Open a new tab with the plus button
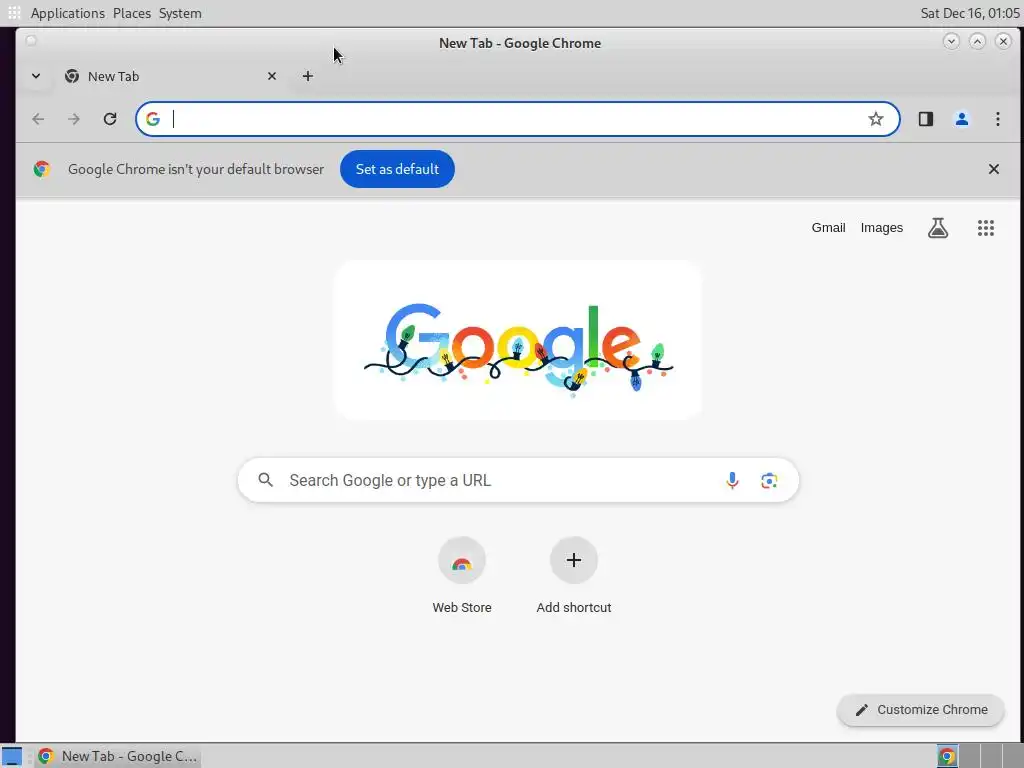Screen dimensions: 1024x768 click(308, 76)
